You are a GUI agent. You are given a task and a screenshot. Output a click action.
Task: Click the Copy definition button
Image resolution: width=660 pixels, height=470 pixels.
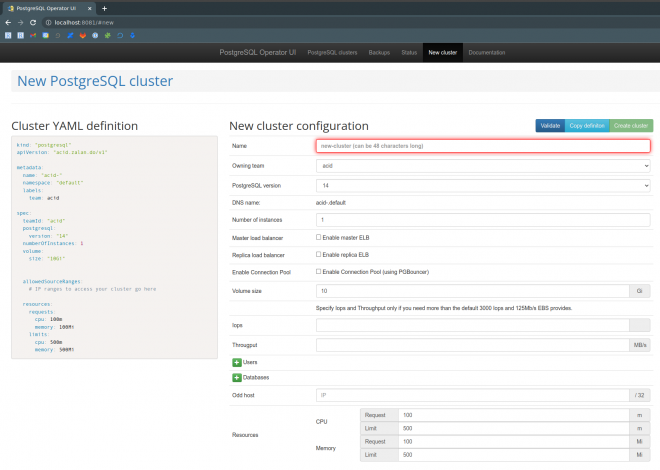tap(587, 125)
